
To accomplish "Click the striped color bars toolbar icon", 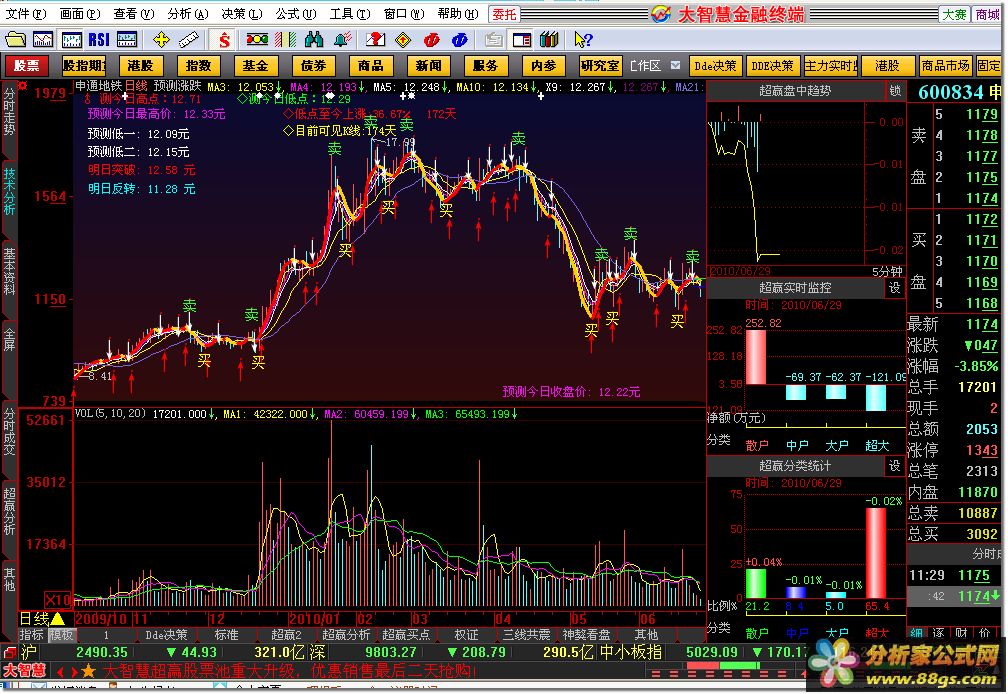I will coord(285,40).
